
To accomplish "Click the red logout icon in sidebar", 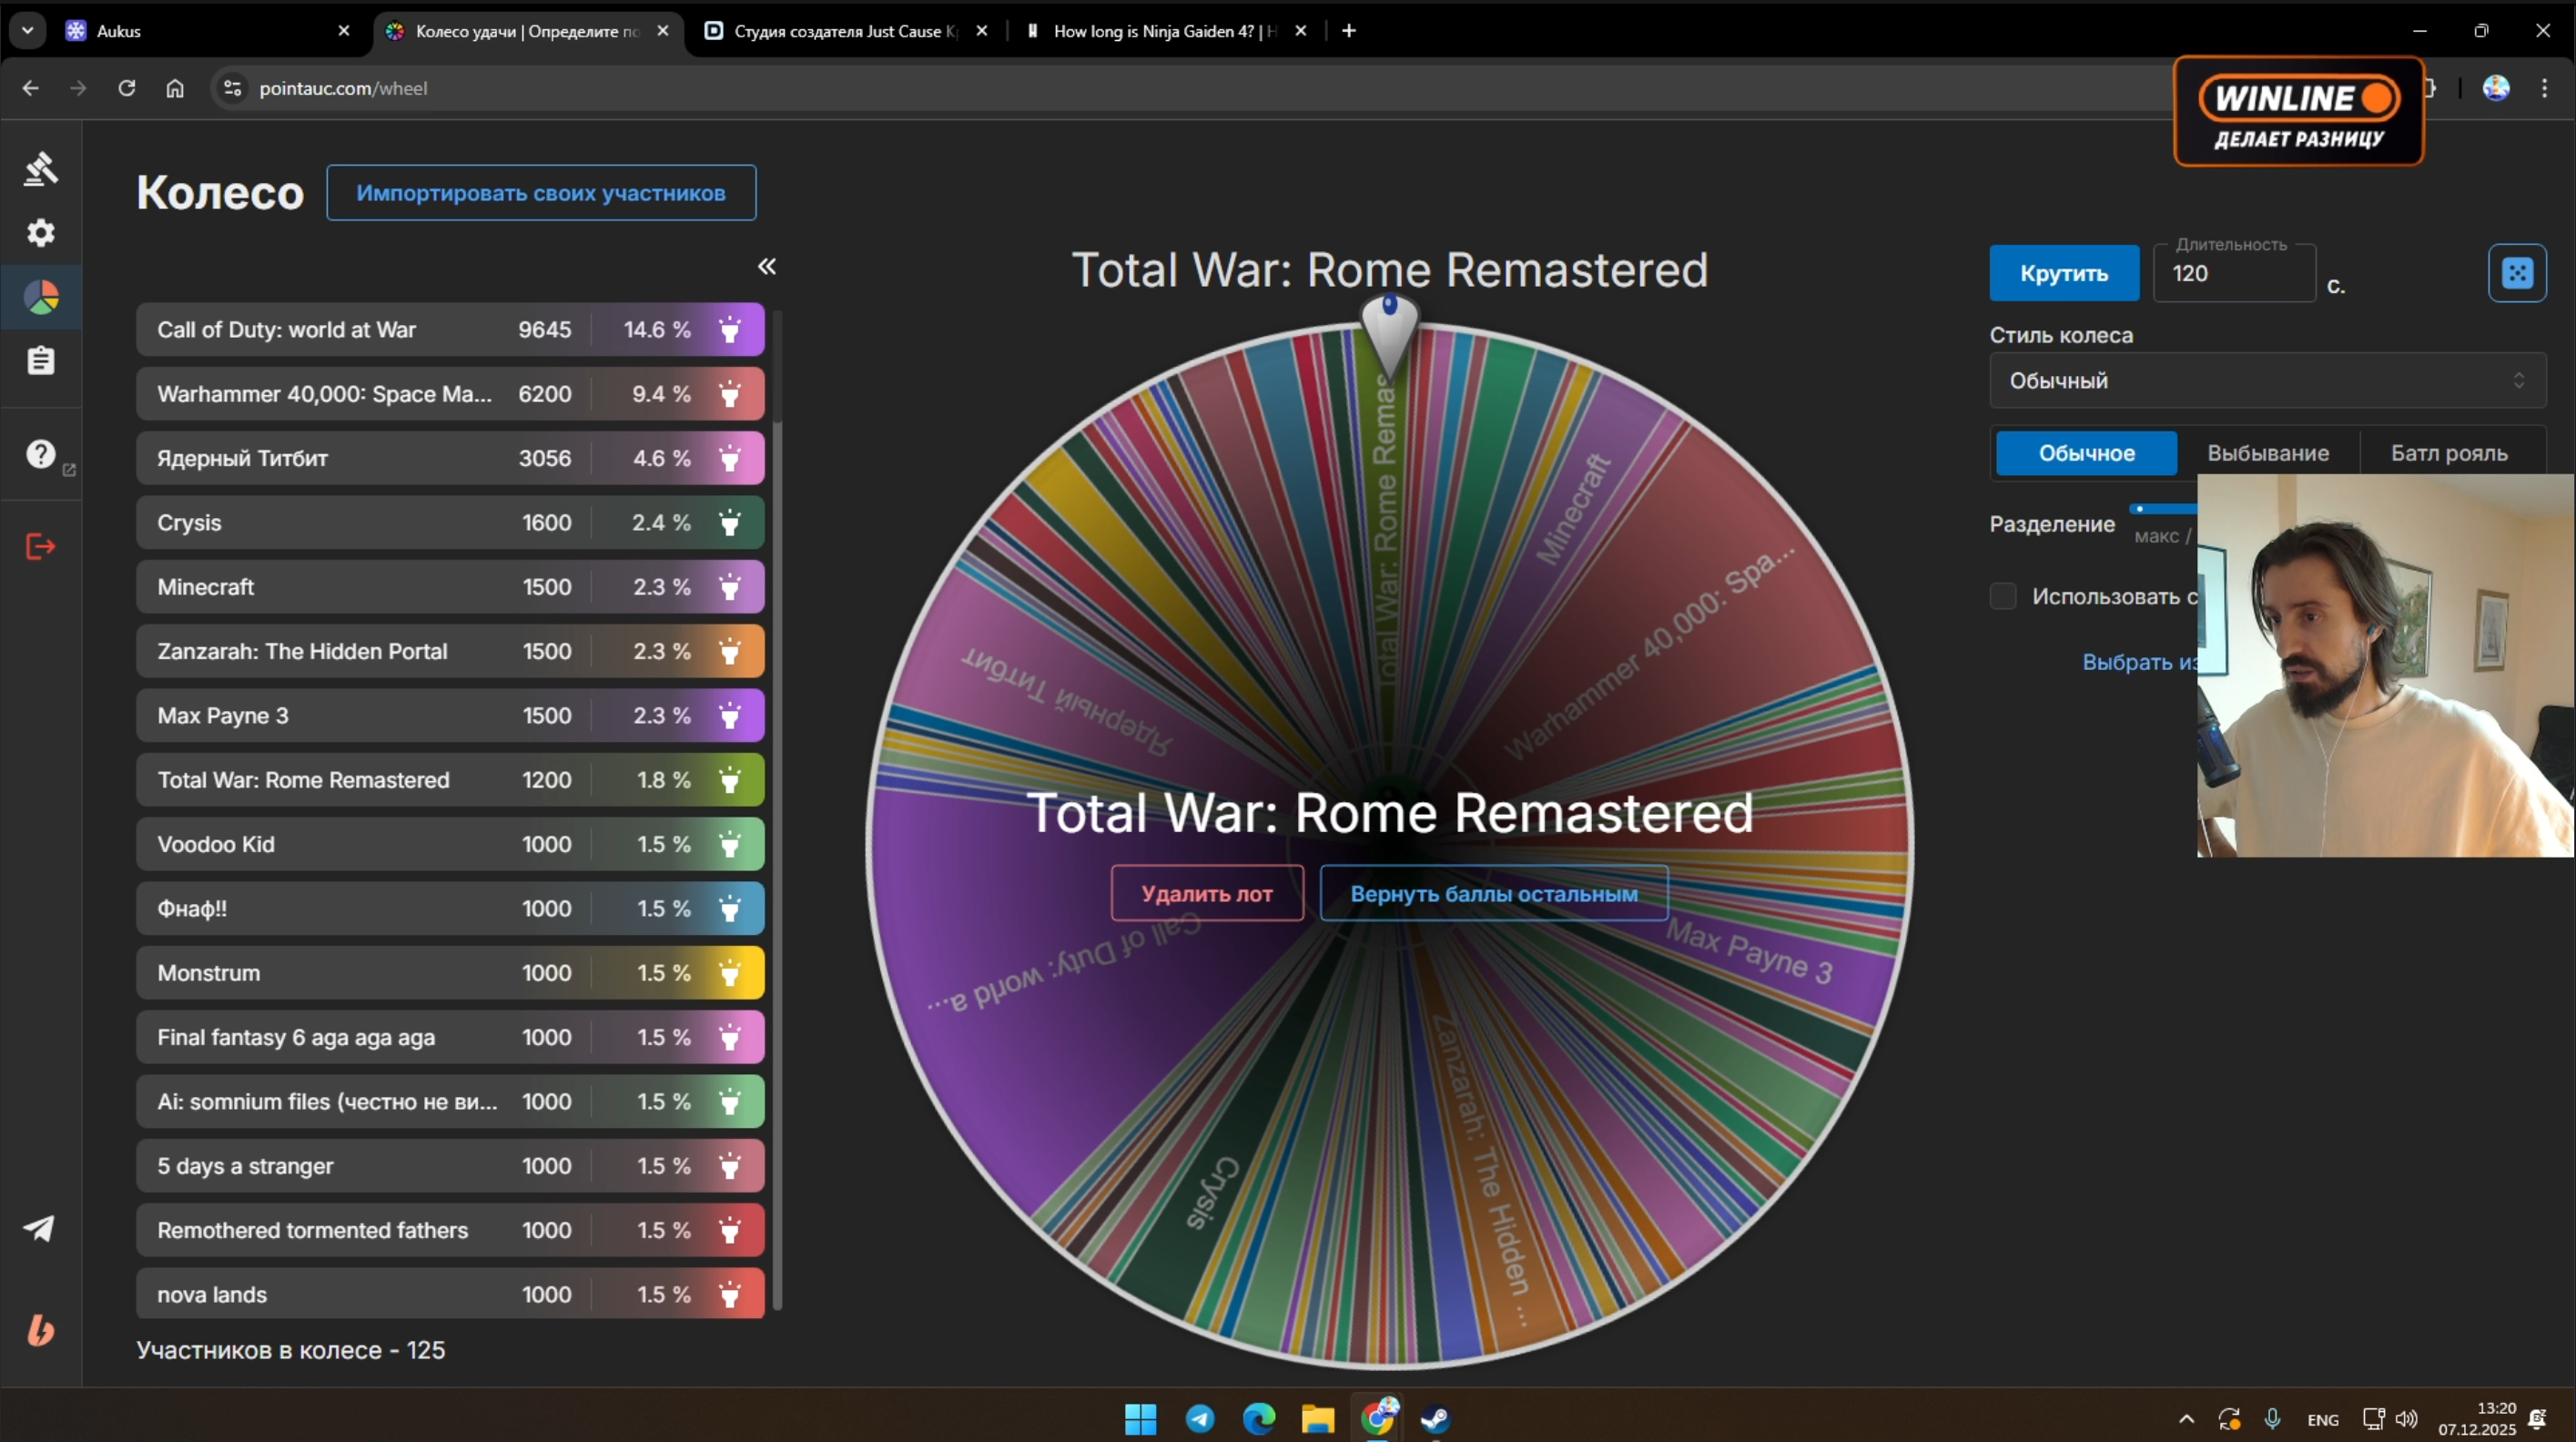I will pyautogui.click(x=41, y=546).
